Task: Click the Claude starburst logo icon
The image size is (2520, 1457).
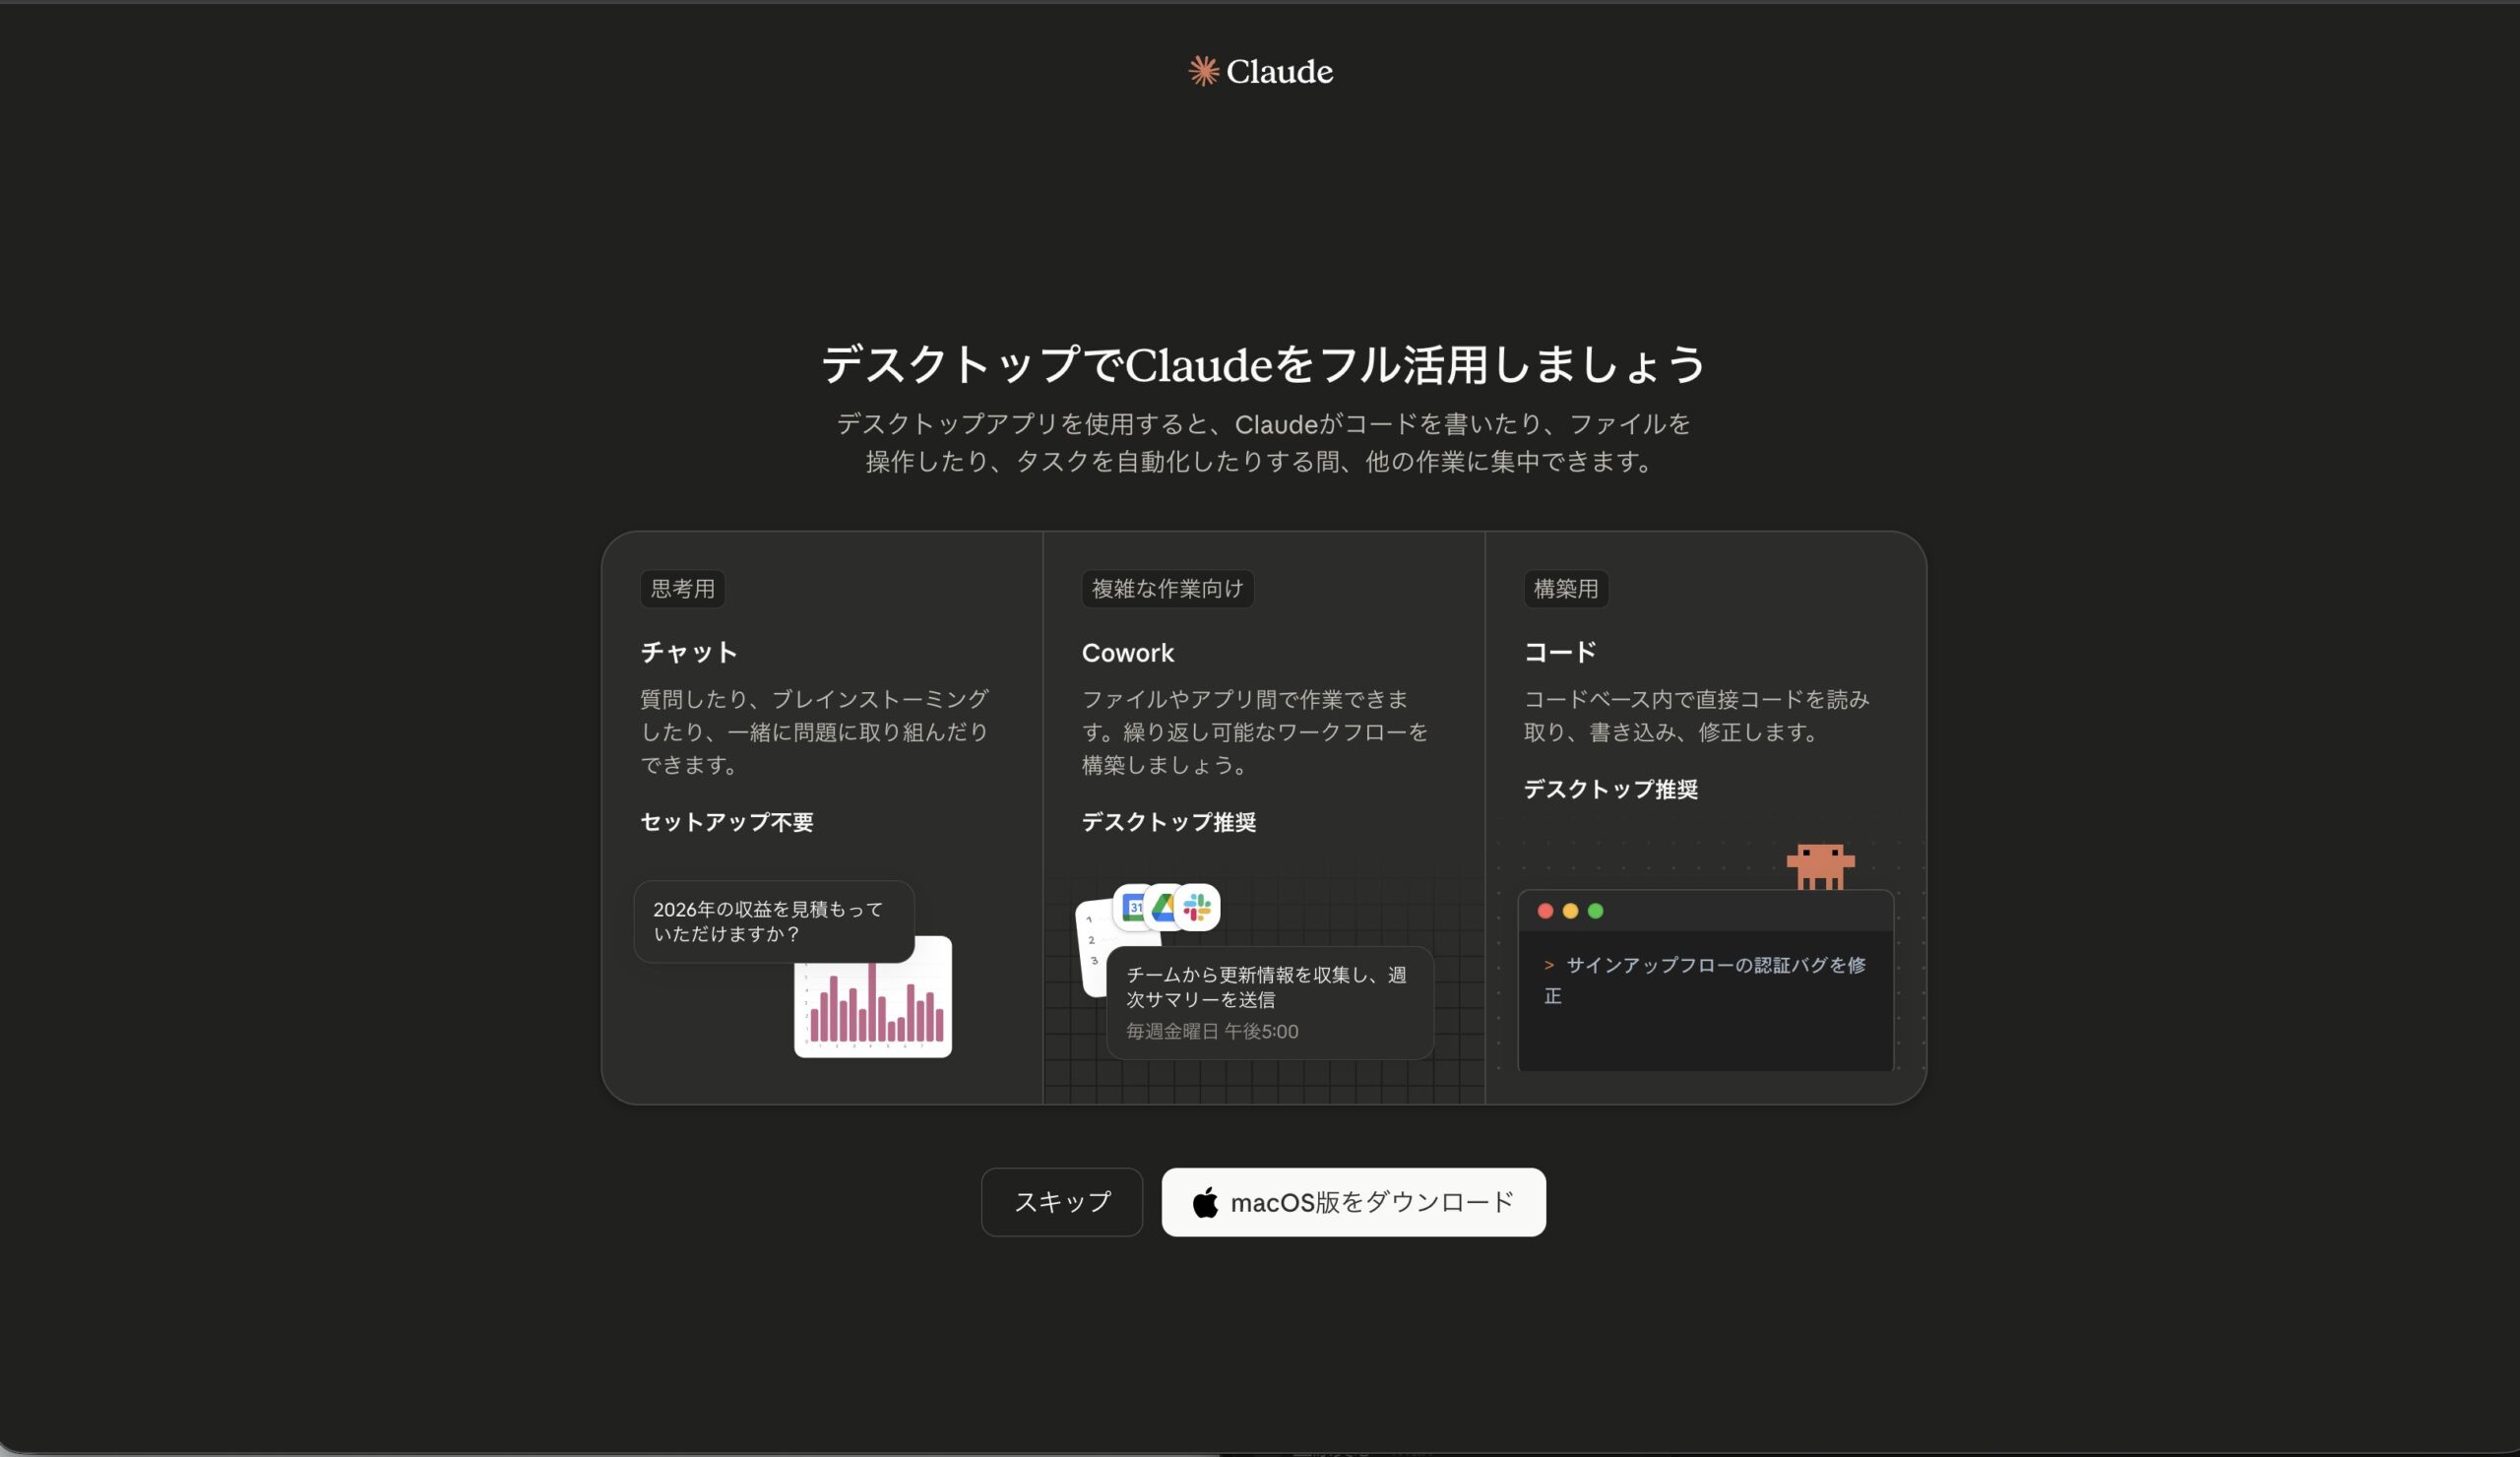Action: click(1203, 71)
